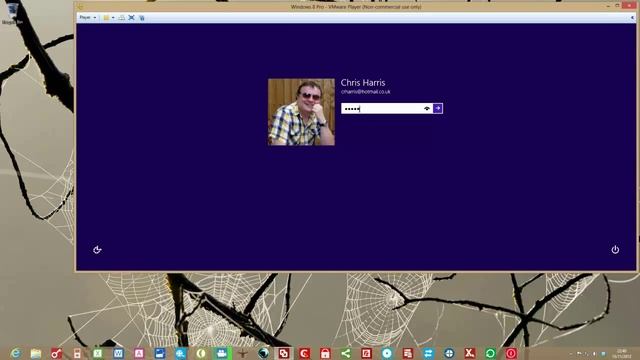This screenshot has height=360, width=640.
Task: Launch Excel from the taskbar
Action: coord(98,353)
